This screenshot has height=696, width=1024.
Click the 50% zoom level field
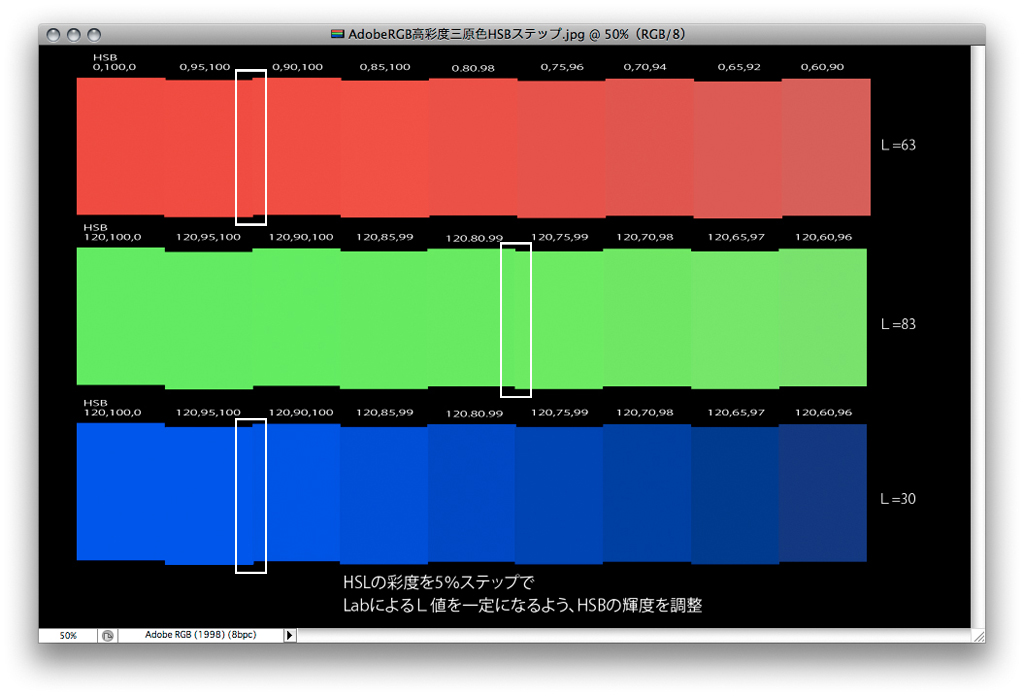coord(68,635)
